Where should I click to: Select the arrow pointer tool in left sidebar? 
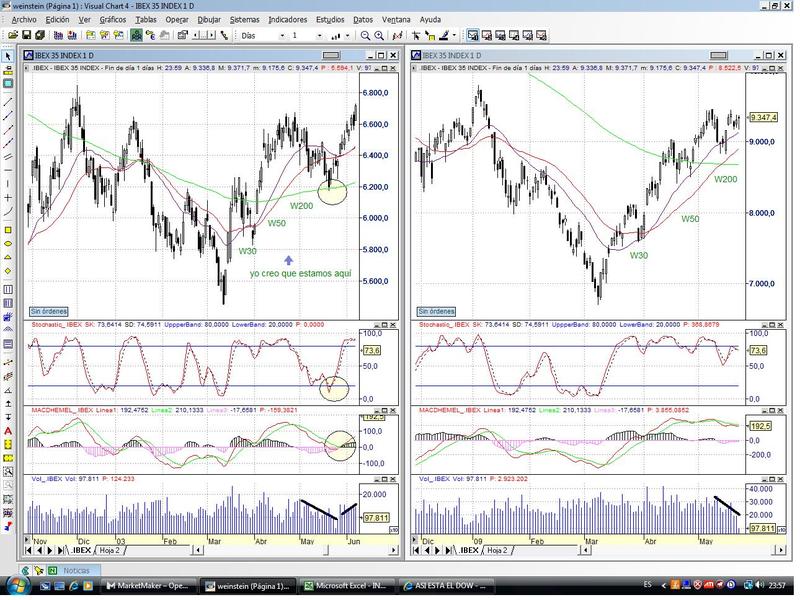[x=9, y=55]
